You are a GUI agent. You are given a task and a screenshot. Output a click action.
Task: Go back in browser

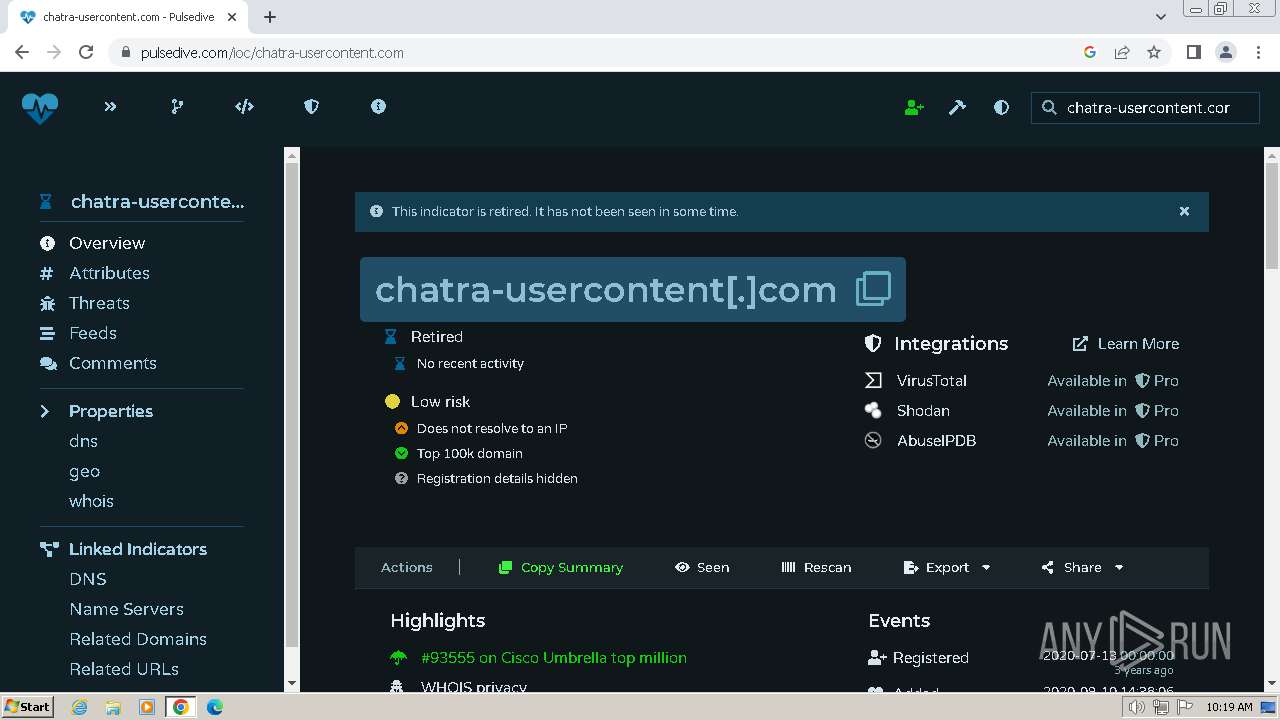tap(22, 52)
